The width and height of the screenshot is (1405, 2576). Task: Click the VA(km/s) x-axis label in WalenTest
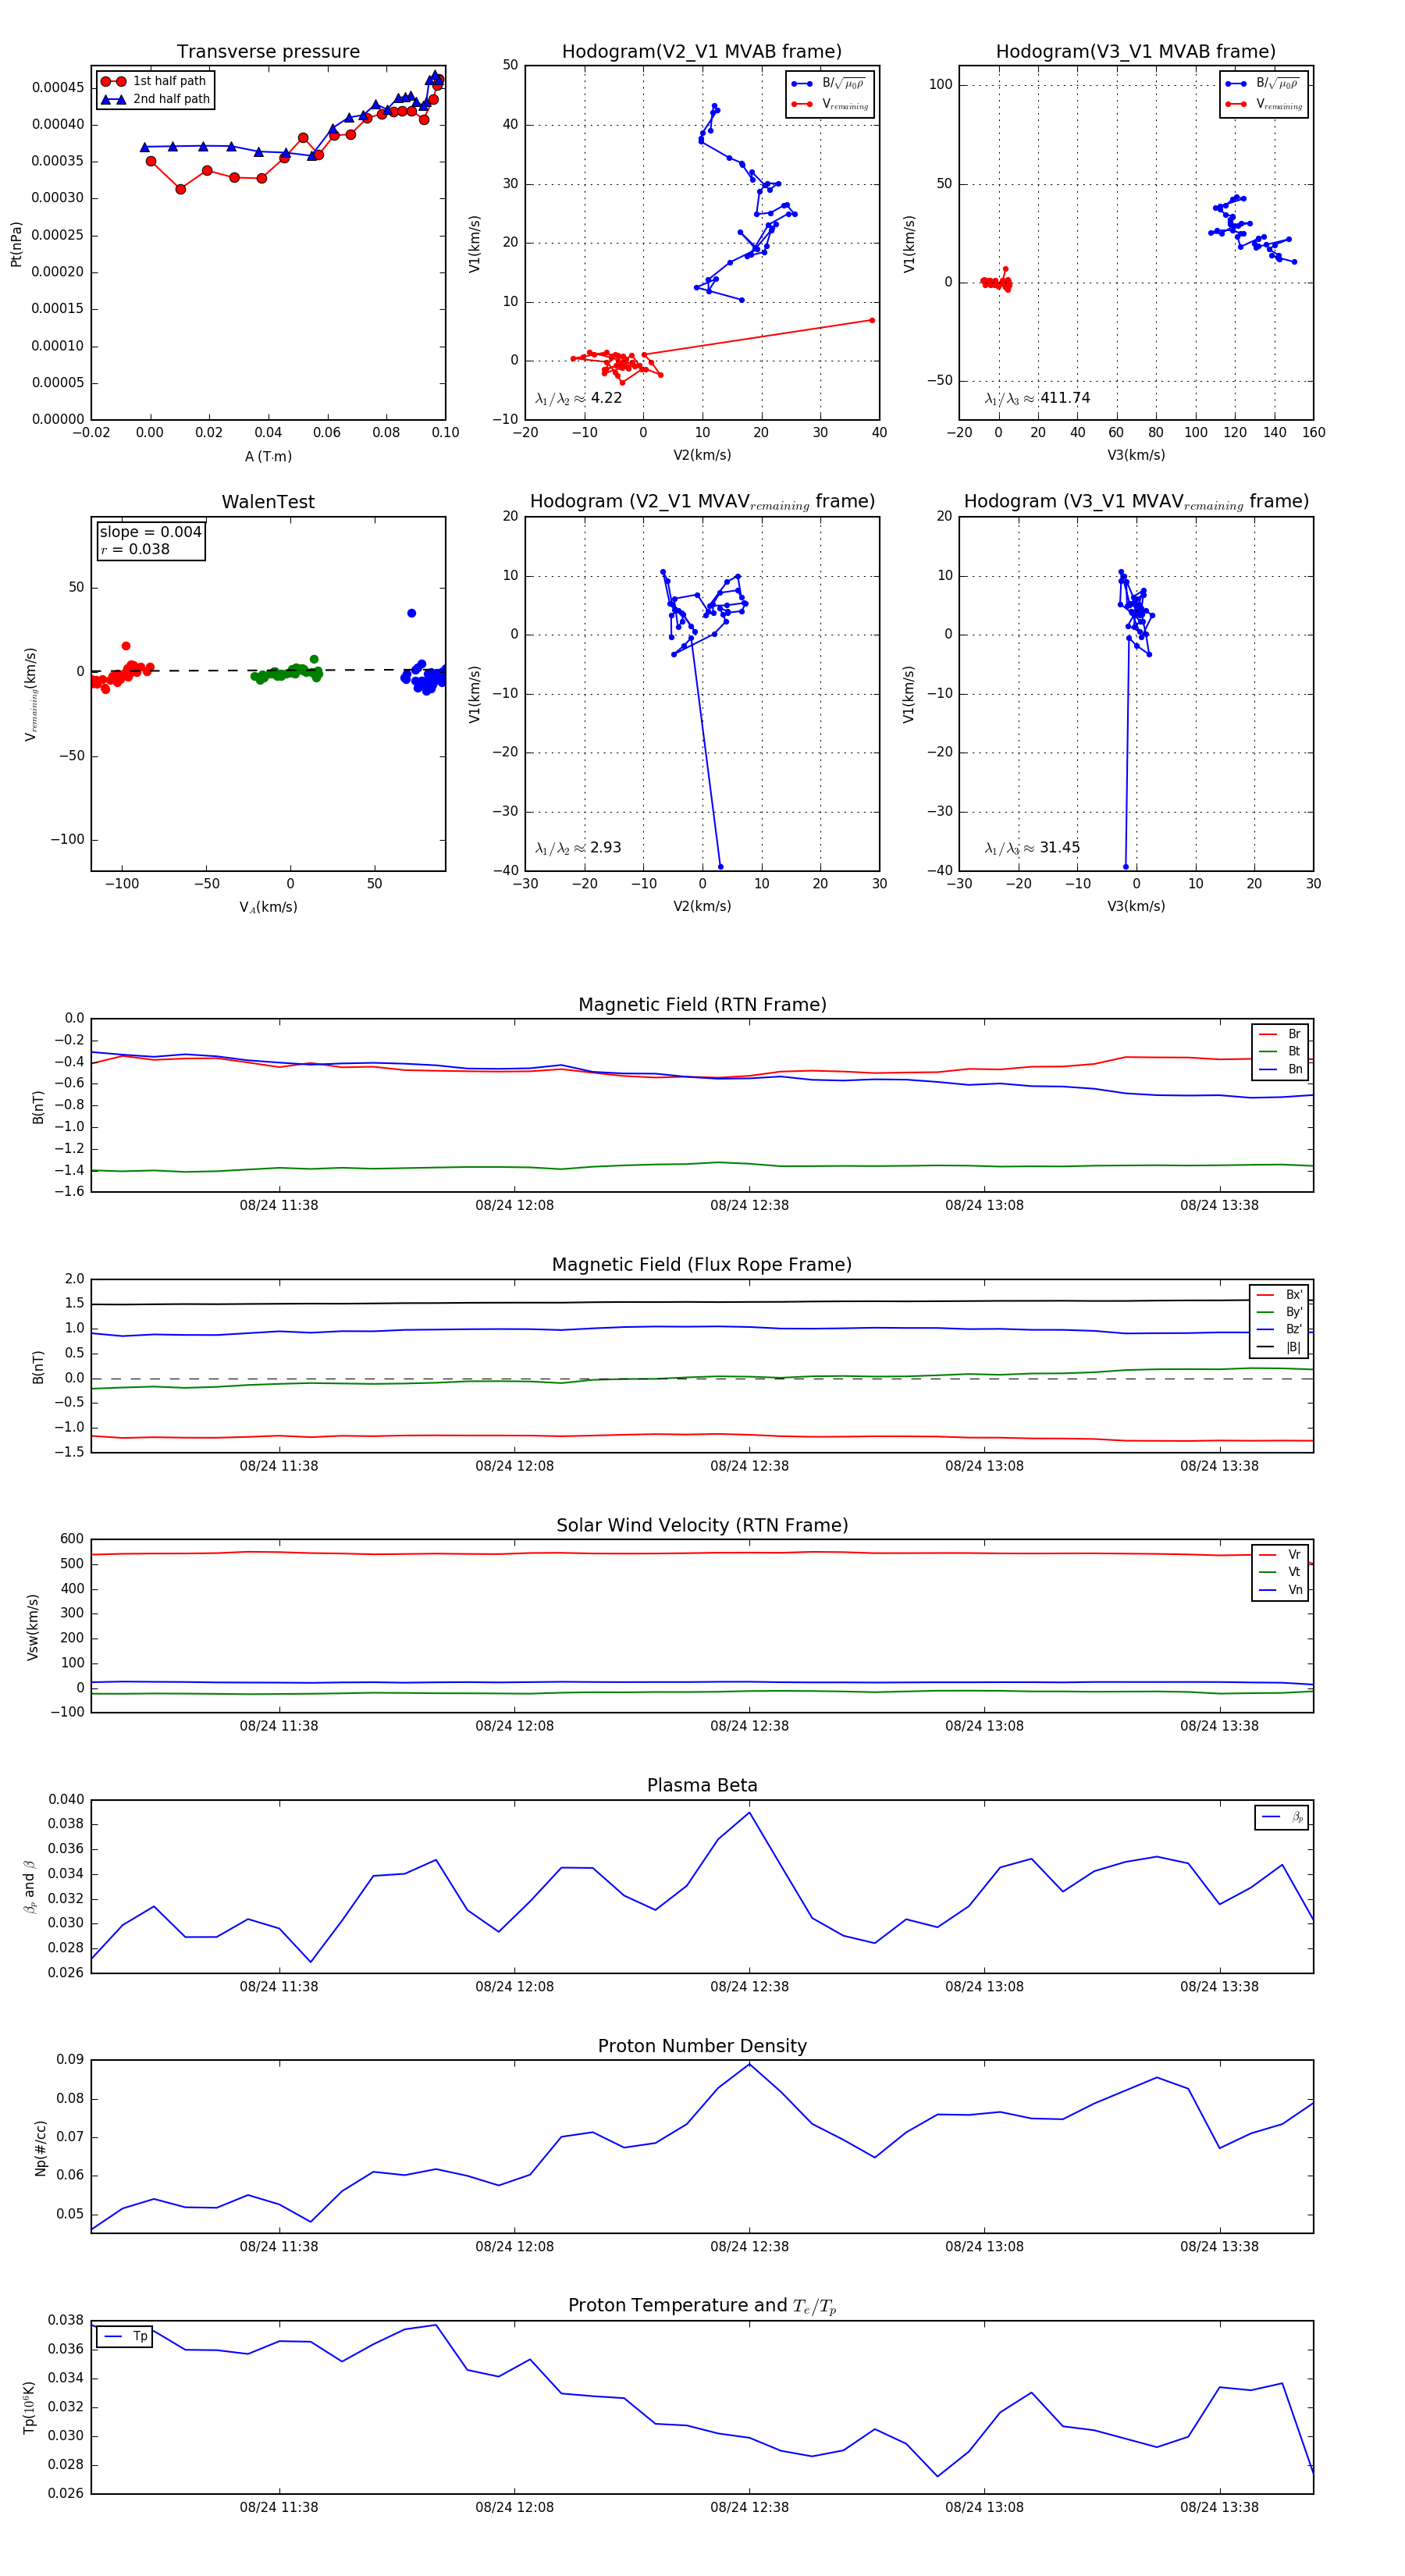coord(268,907)
